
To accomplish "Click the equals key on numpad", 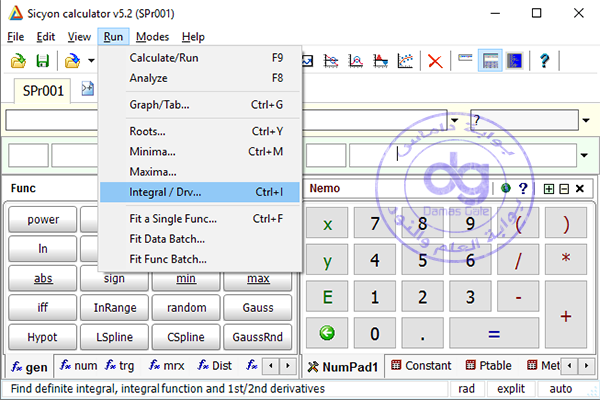I will [x=494, y=333].
